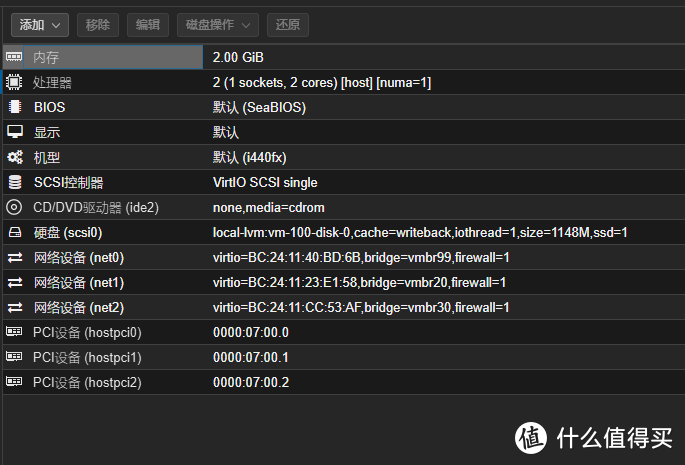Select the PCI设备 (hostpci1) row label

(x=87, y=358)
